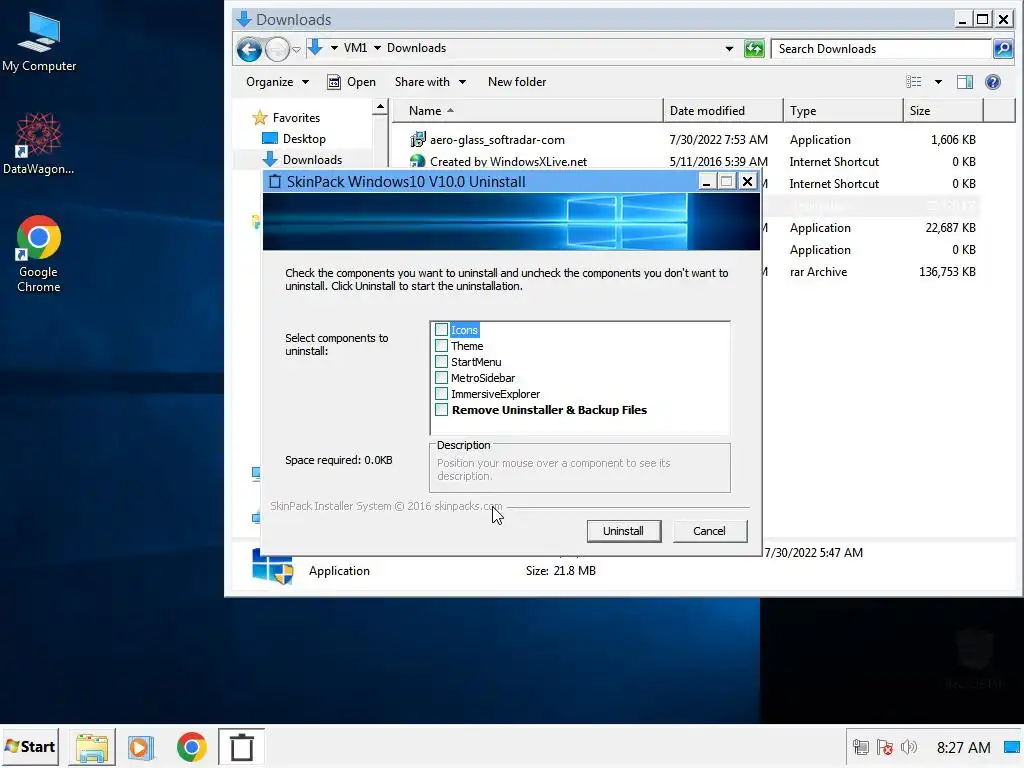Check the Theme component checkbox
The height and width of the screenshot is (768, 1024).
click(x=441, y=346)
